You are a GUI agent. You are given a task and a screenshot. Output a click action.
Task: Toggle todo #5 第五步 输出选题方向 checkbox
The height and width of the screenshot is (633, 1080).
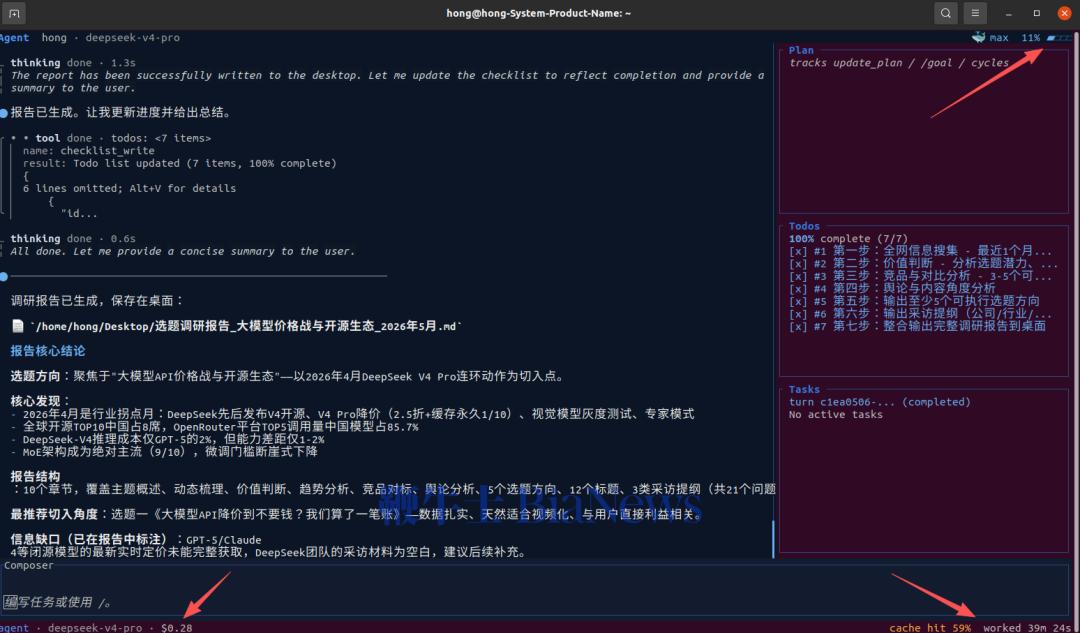pyautogui.click(x=798, y=301)
